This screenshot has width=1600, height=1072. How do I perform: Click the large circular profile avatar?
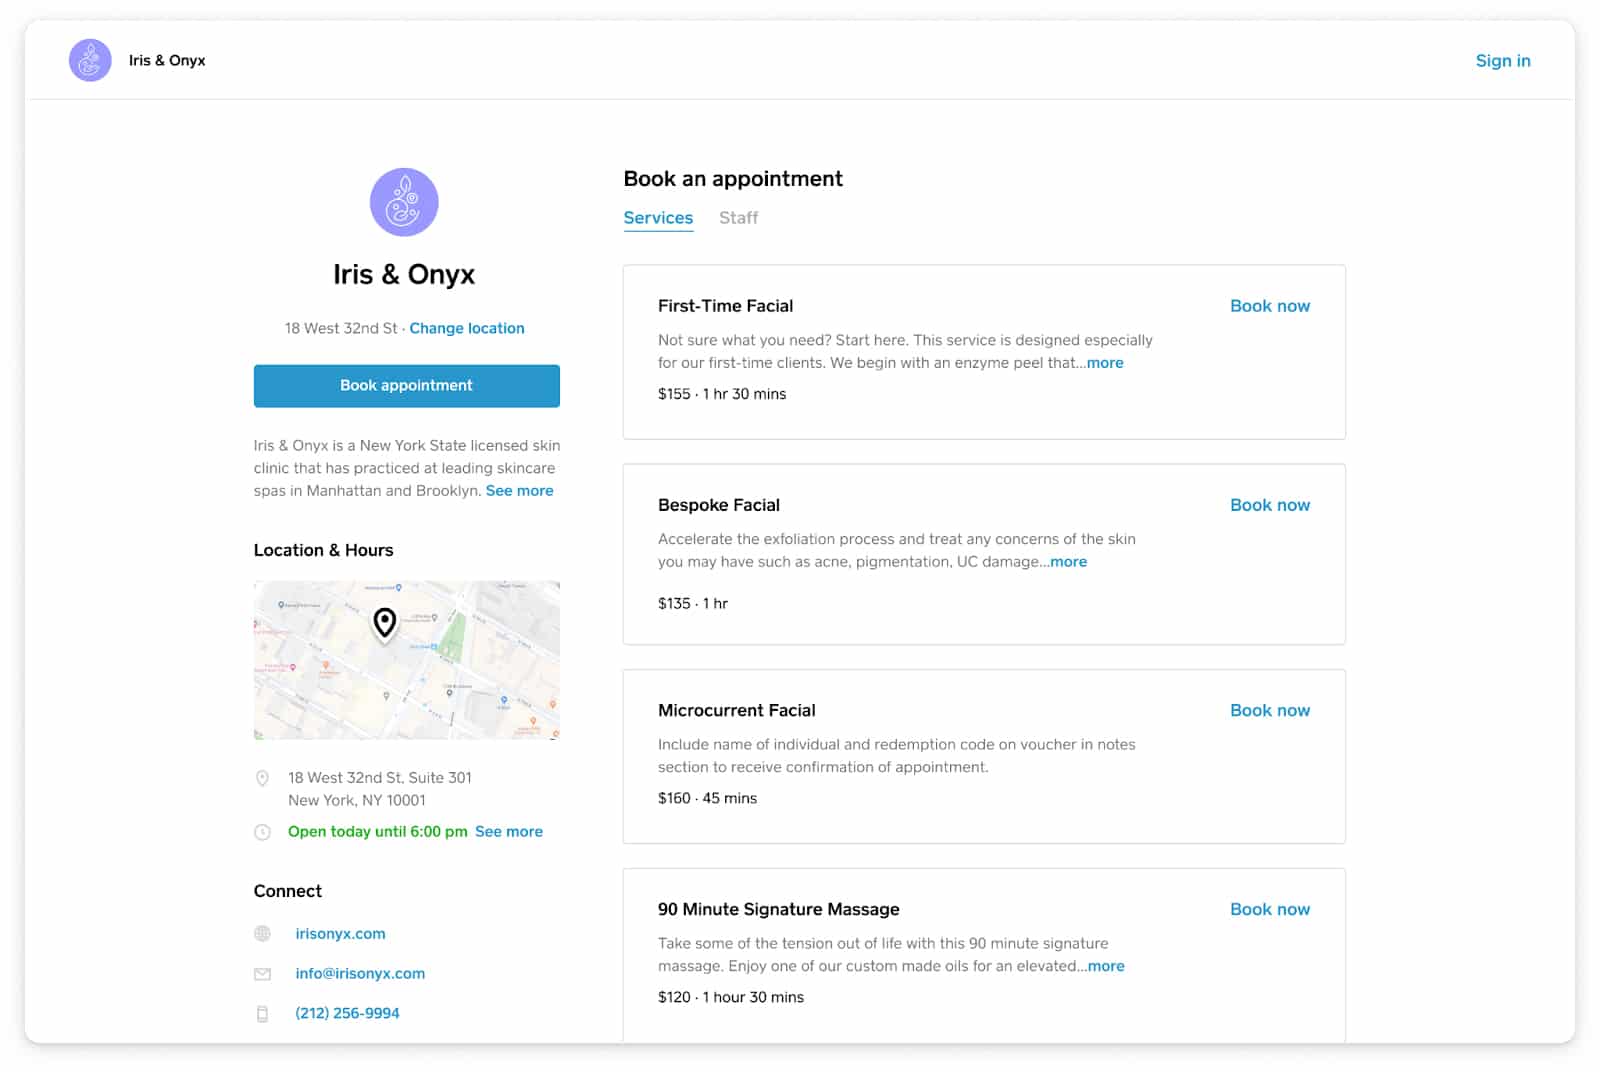(406, 201)
